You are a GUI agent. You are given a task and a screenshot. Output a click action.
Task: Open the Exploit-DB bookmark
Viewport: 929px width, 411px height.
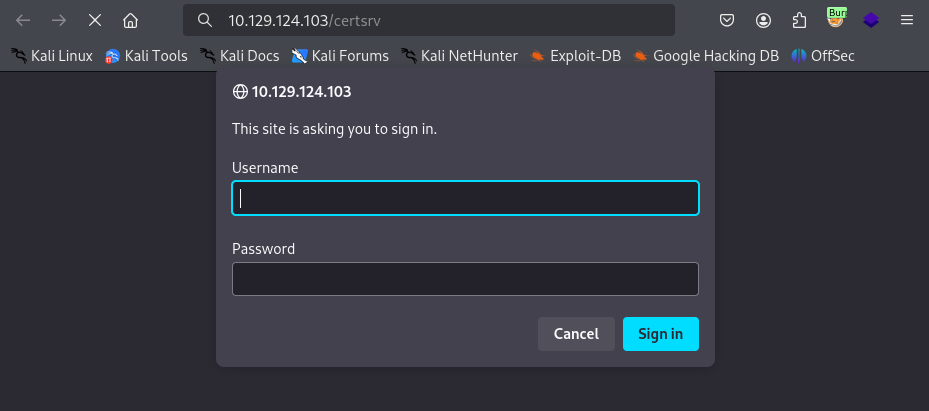[575, 56]
